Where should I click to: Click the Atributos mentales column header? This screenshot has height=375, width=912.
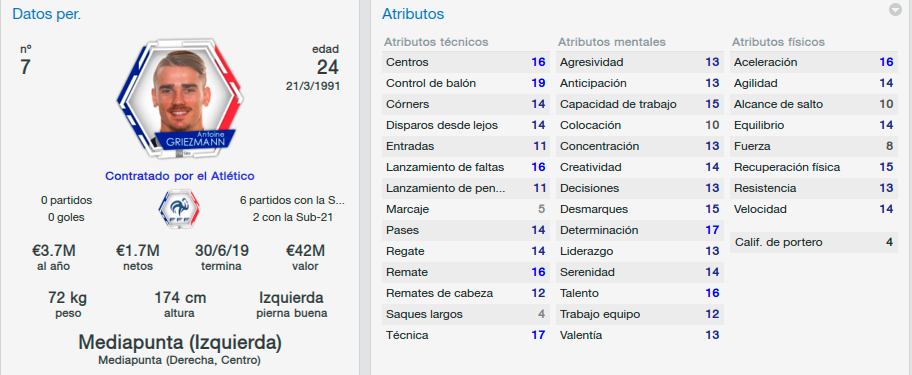tap(611, 42)
